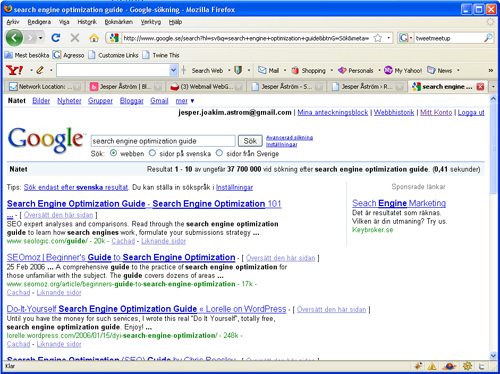
Task: Close the search engine tab with red X
Action: tap(480, 87)
